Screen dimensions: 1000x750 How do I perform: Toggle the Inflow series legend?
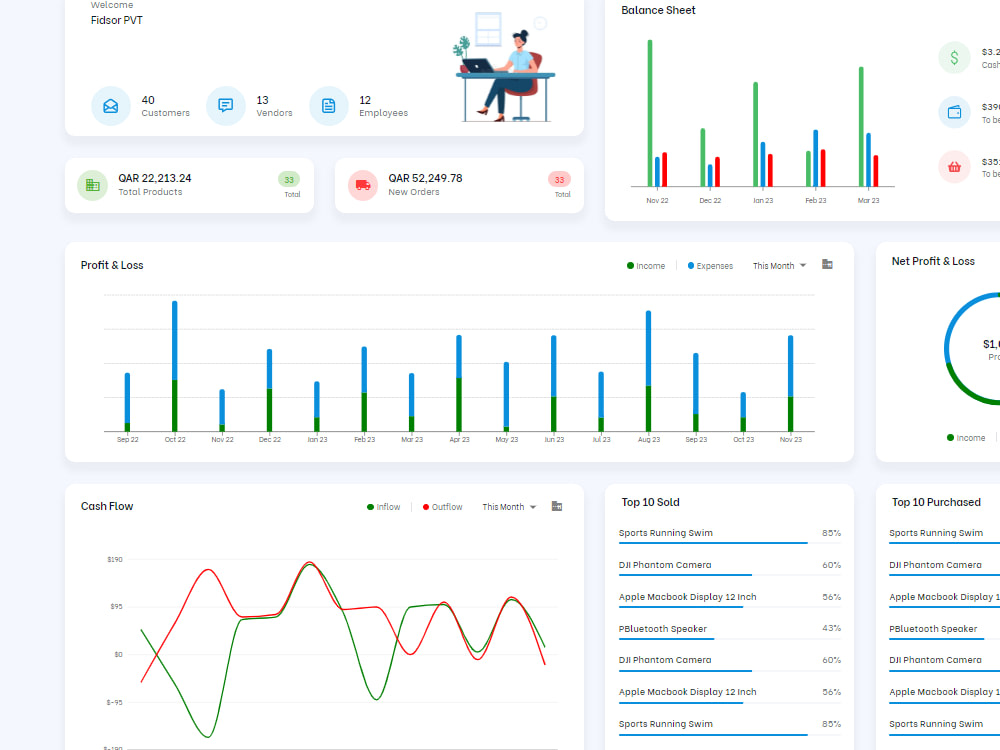pos(383,507)
